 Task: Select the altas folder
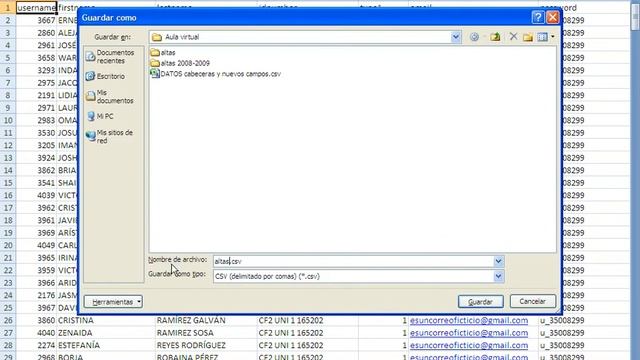coord(163,53)
